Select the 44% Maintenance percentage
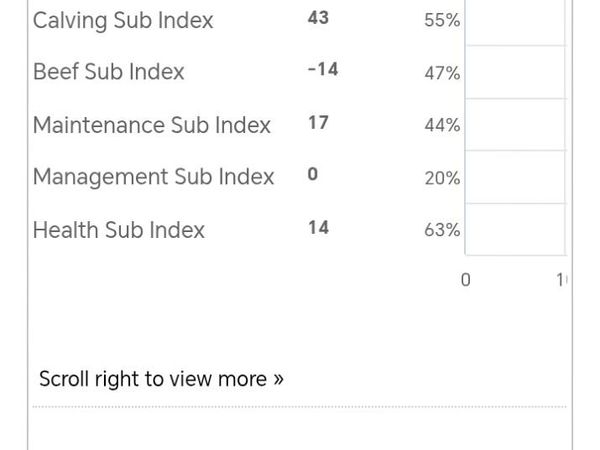600x450 pixels. [442, 125]
